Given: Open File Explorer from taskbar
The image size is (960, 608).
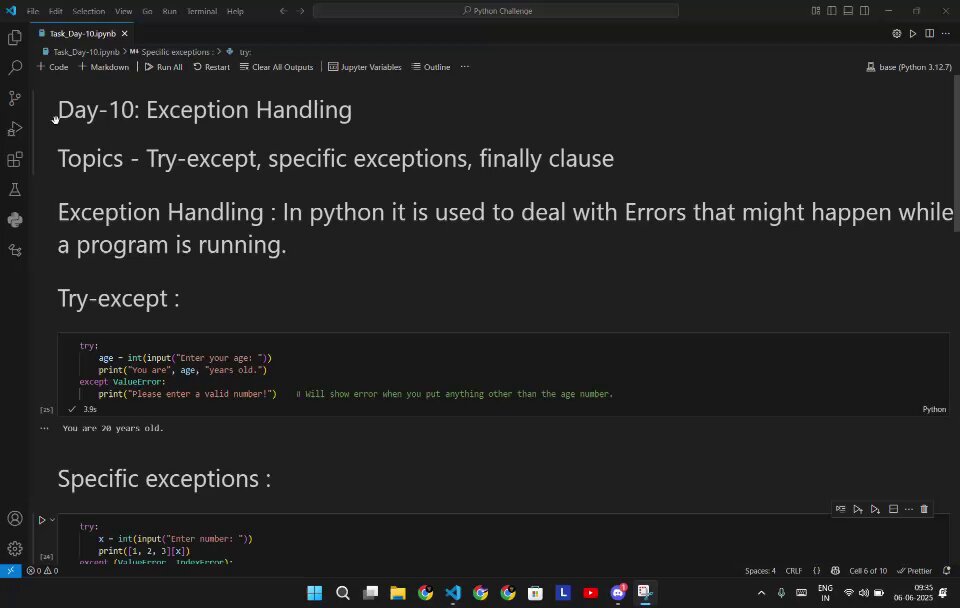Looking at the screenshot, I should tap(398, 593).
